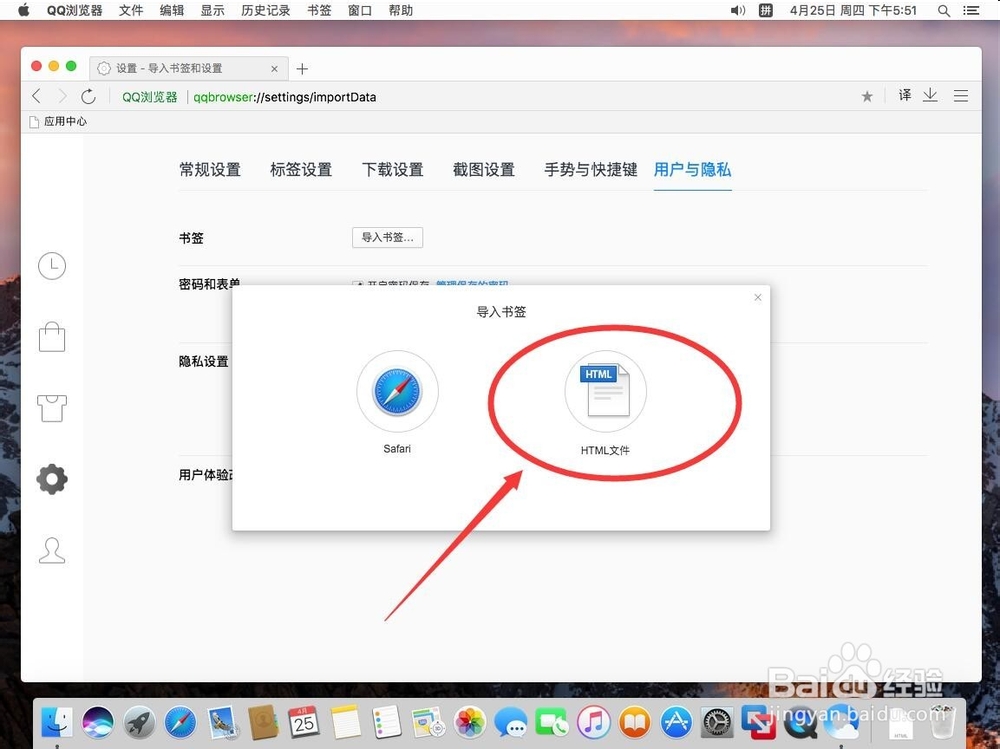Open the 文件 menu
Viewport: 1000px width, 749px height.
[x=131, y=10]
